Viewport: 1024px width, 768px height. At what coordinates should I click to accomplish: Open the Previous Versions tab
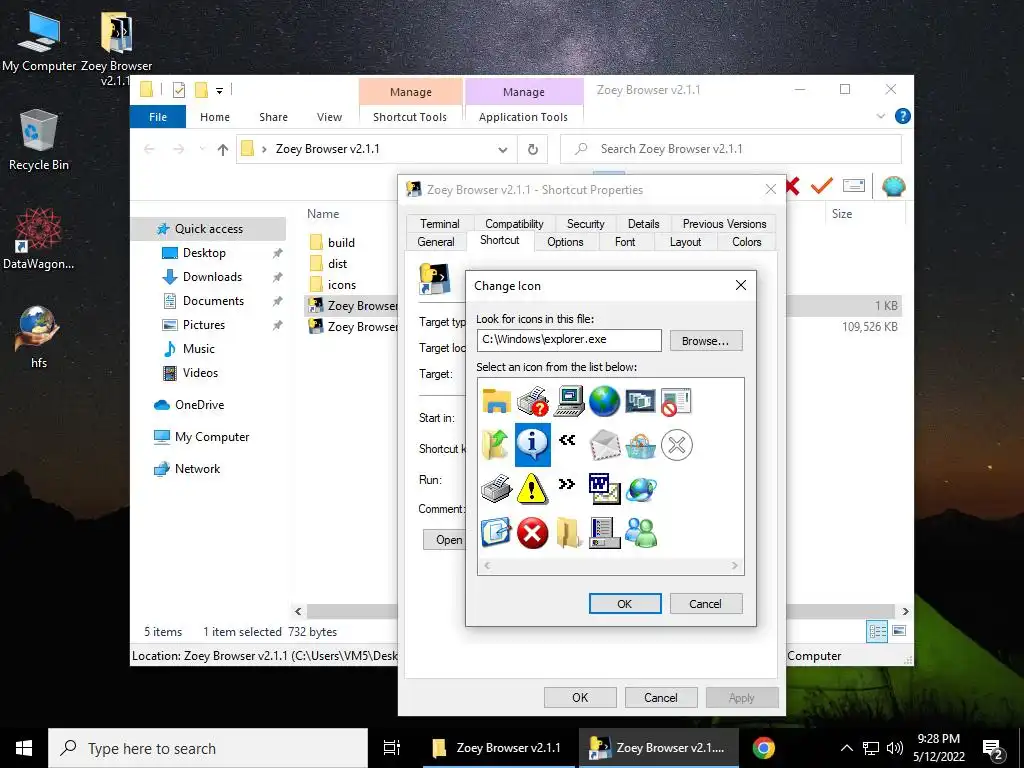tap(724, 223)
